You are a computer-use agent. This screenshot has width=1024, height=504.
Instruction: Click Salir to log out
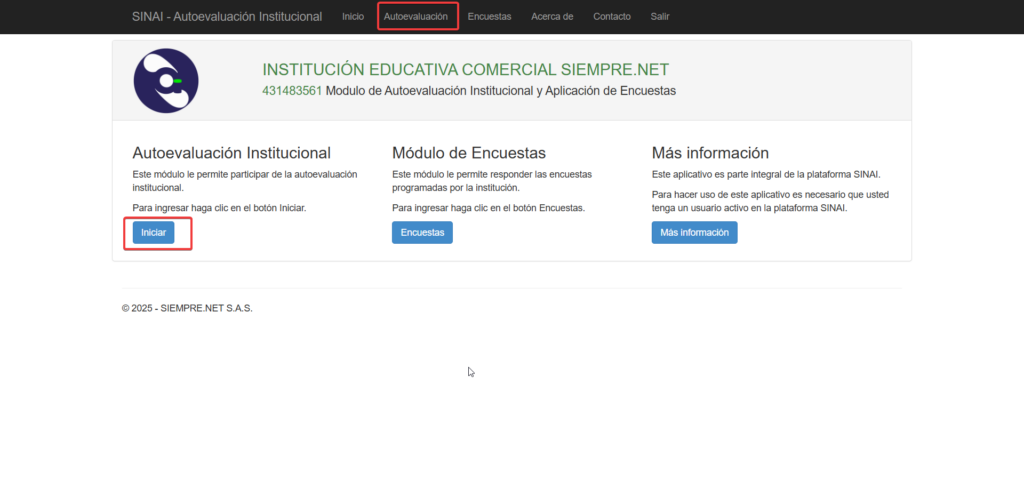tap(660, 16)
